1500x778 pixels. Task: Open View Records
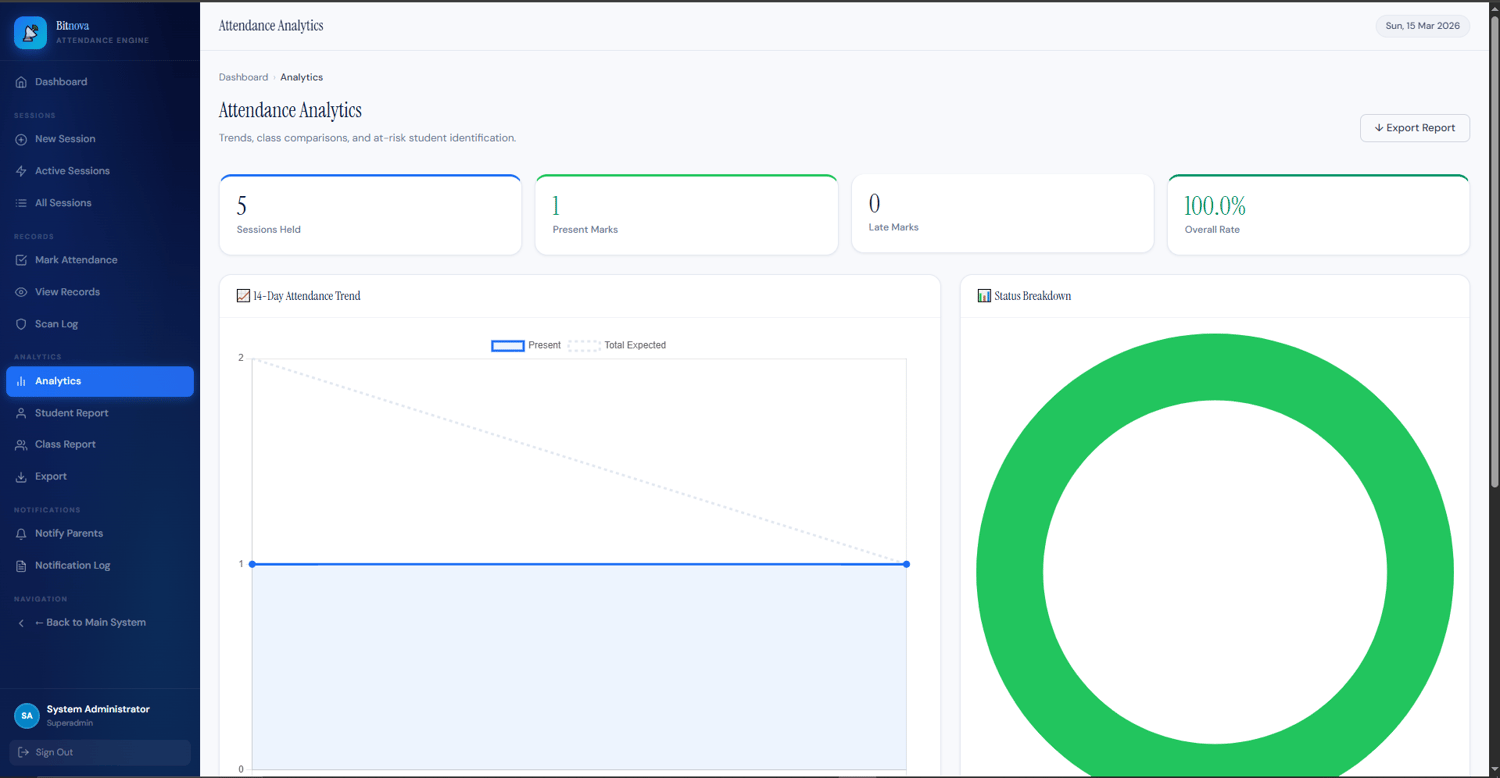[x=100, y=292]
